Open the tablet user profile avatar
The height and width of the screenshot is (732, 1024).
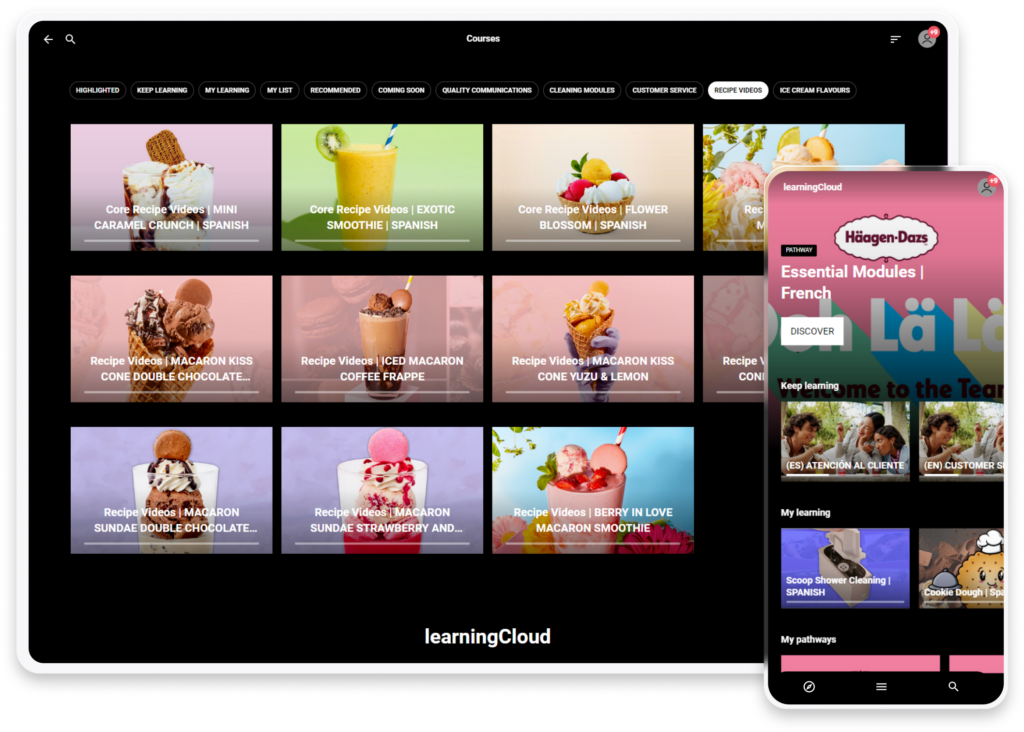(x=927, y=39)
